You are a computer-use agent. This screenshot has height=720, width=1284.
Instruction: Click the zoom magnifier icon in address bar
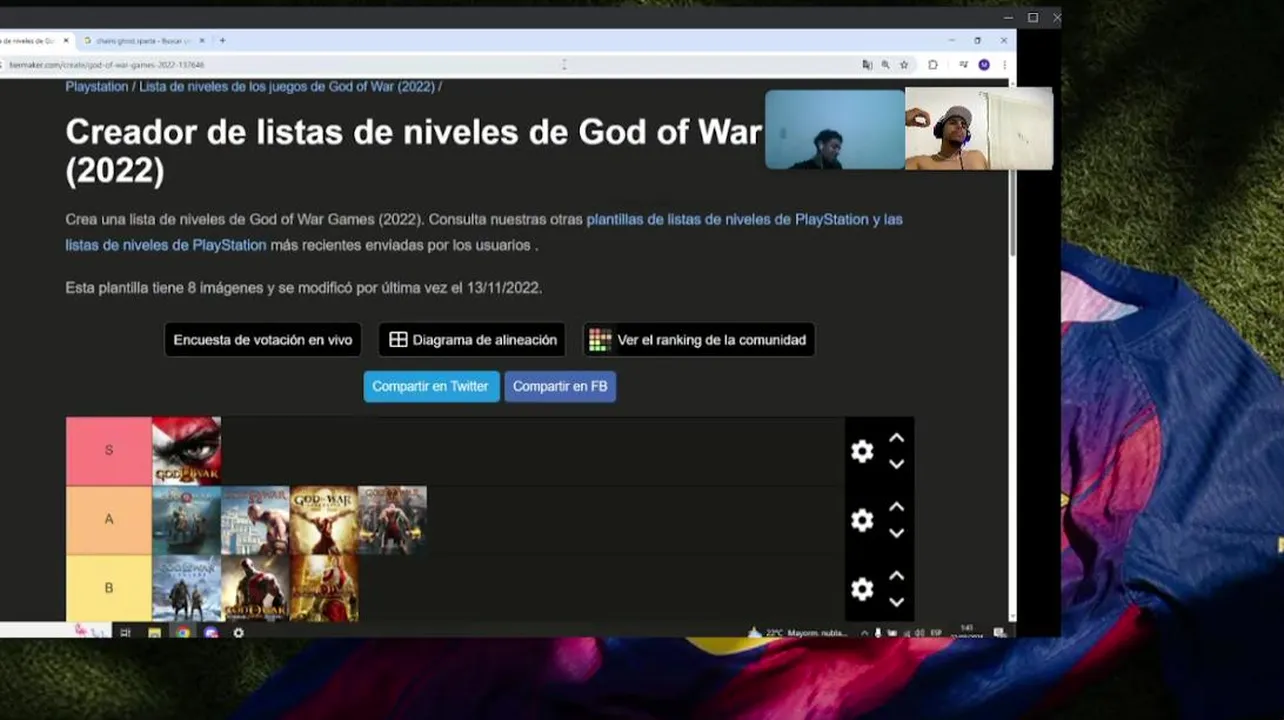(x=885, y=64)
